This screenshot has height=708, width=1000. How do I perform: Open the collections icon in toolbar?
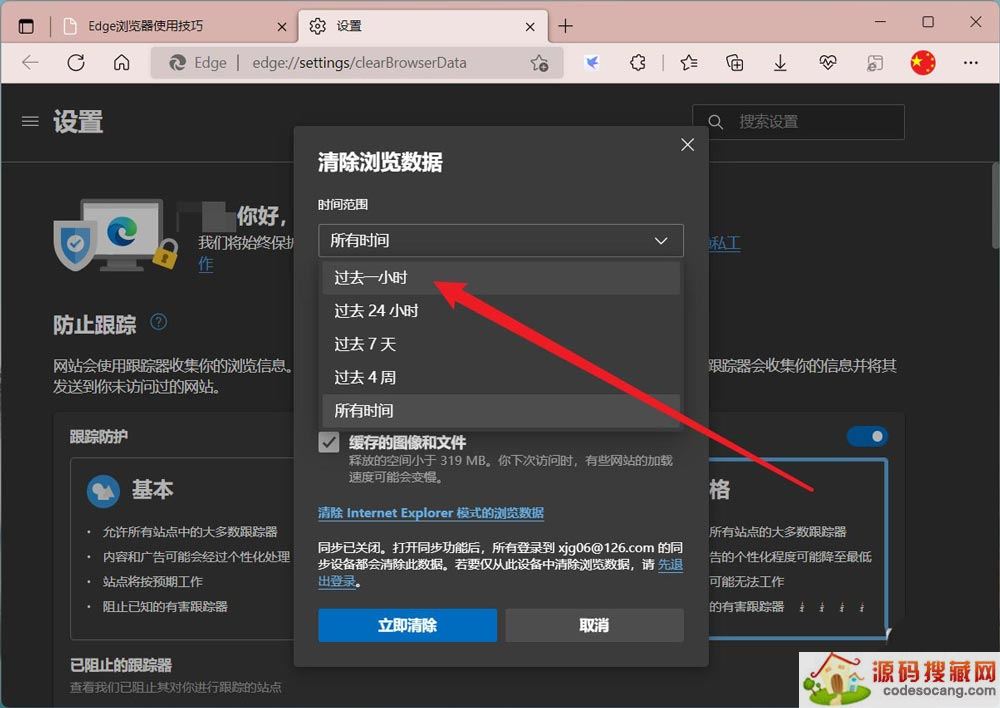[734, 63]
